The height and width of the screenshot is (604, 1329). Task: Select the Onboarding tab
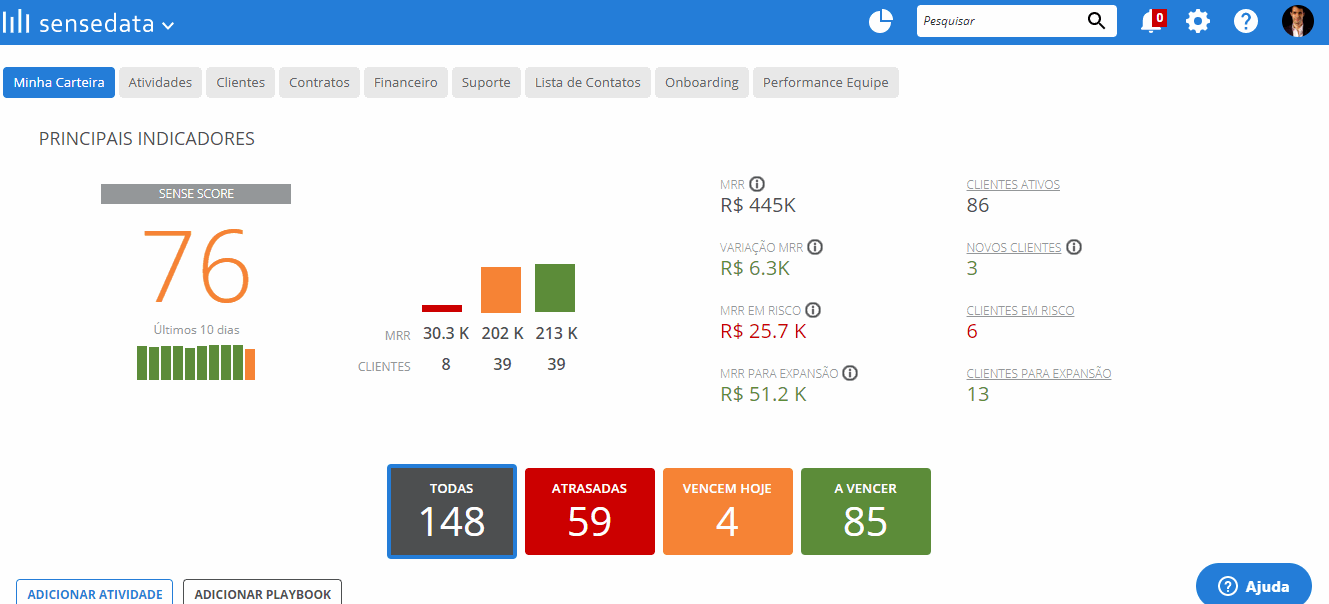click(x=702, y=83)
